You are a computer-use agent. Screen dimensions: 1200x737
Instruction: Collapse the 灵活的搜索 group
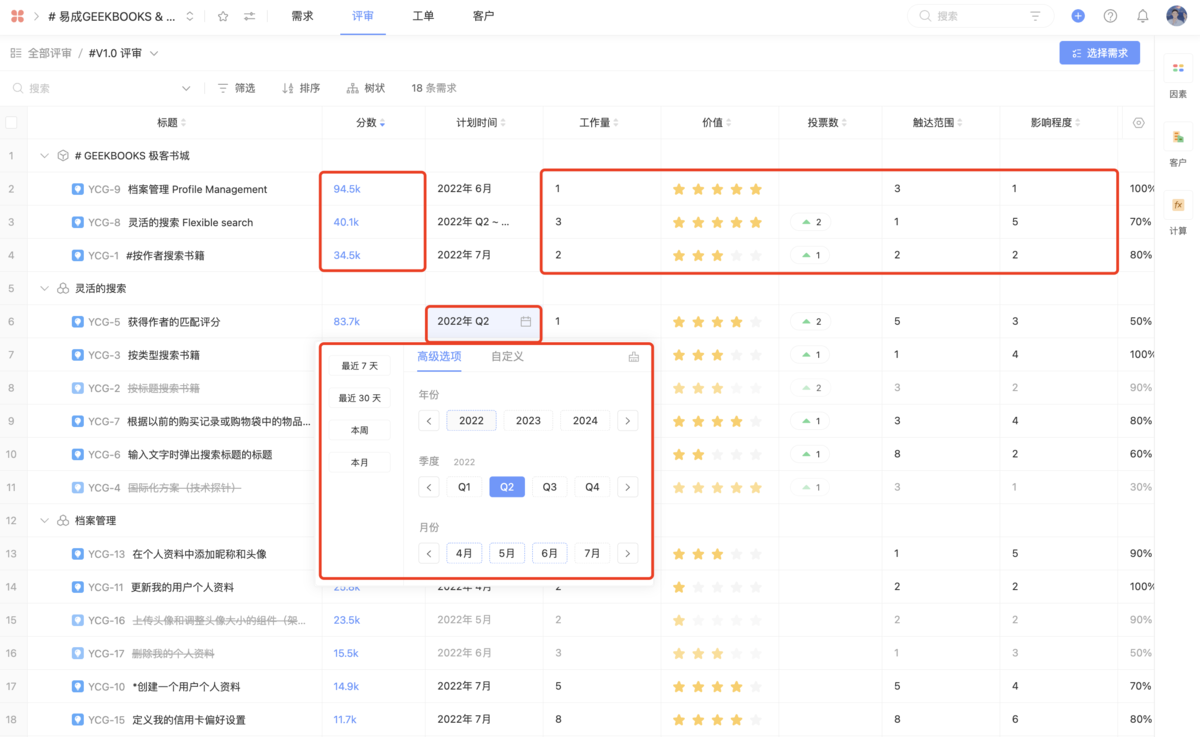click(x=44, y=288)
